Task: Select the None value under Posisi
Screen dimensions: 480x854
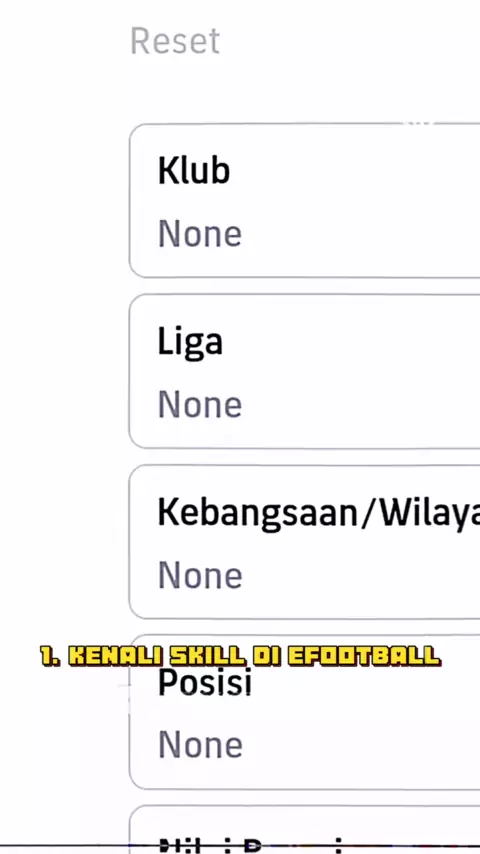Action: (200, 746)
